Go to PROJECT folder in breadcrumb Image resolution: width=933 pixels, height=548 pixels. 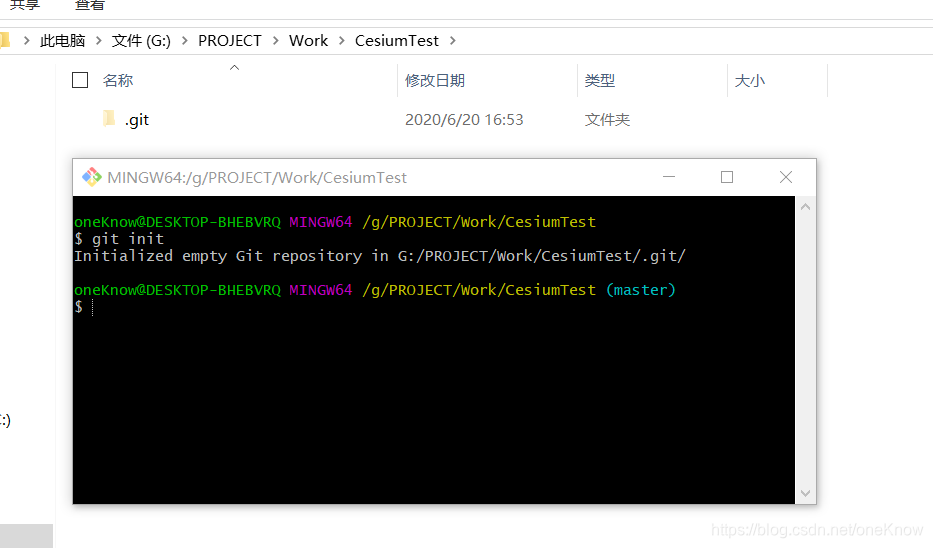230,40
